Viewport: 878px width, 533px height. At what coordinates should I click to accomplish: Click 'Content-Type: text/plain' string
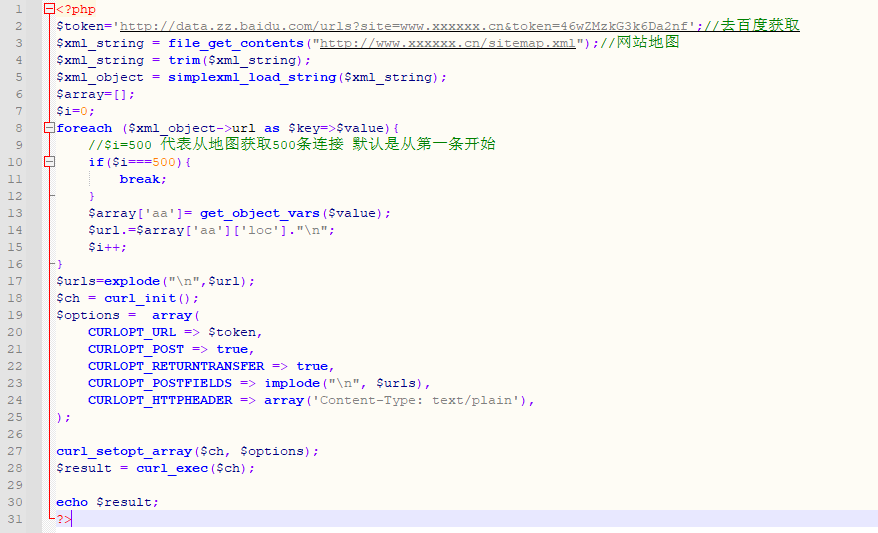[x=415, y=400]
